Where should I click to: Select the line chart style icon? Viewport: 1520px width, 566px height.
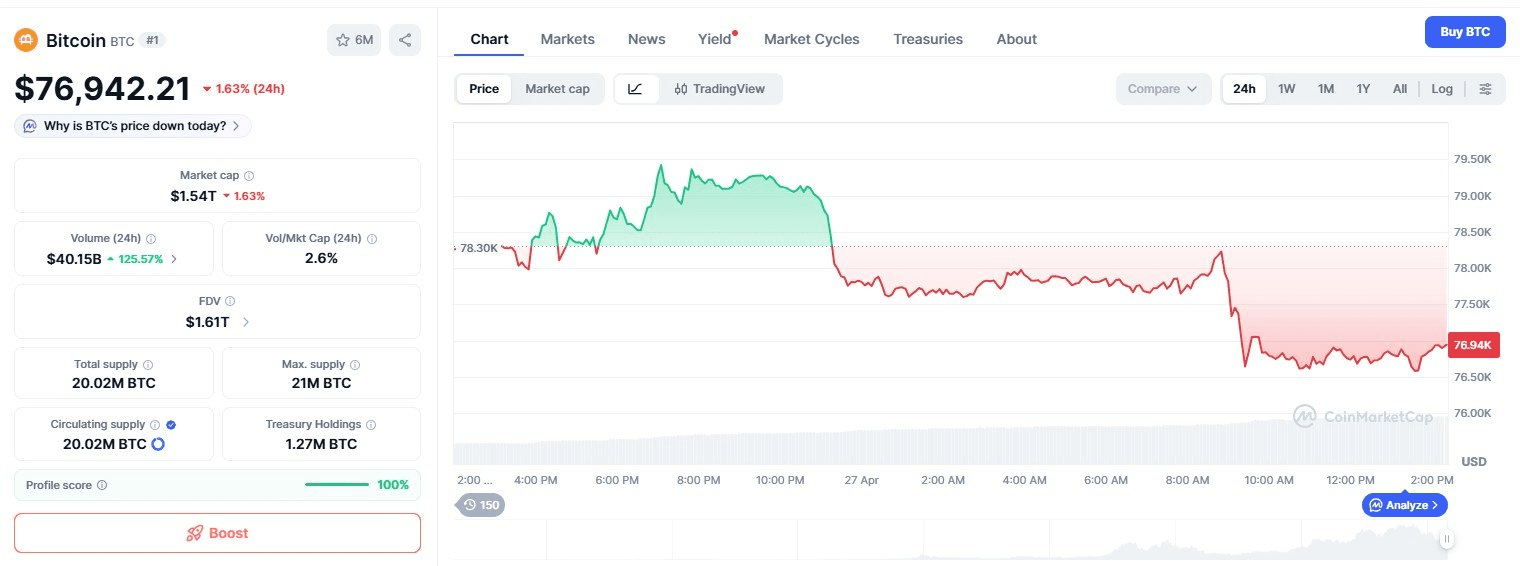[x=635, y=89]
